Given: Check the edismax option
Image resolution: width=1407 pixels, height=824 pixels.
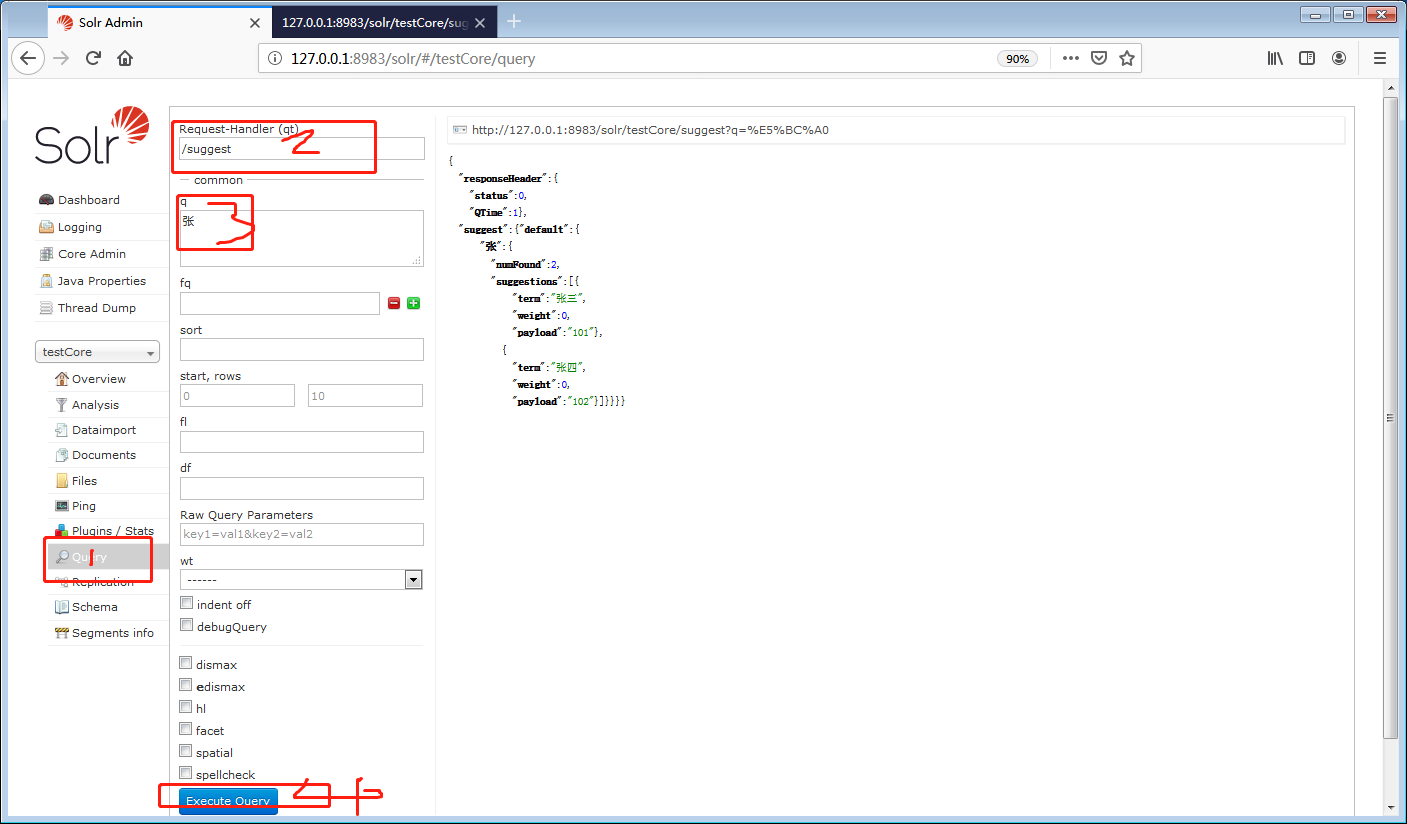Looking at the screenshot, I should click(x=186, y=685).
